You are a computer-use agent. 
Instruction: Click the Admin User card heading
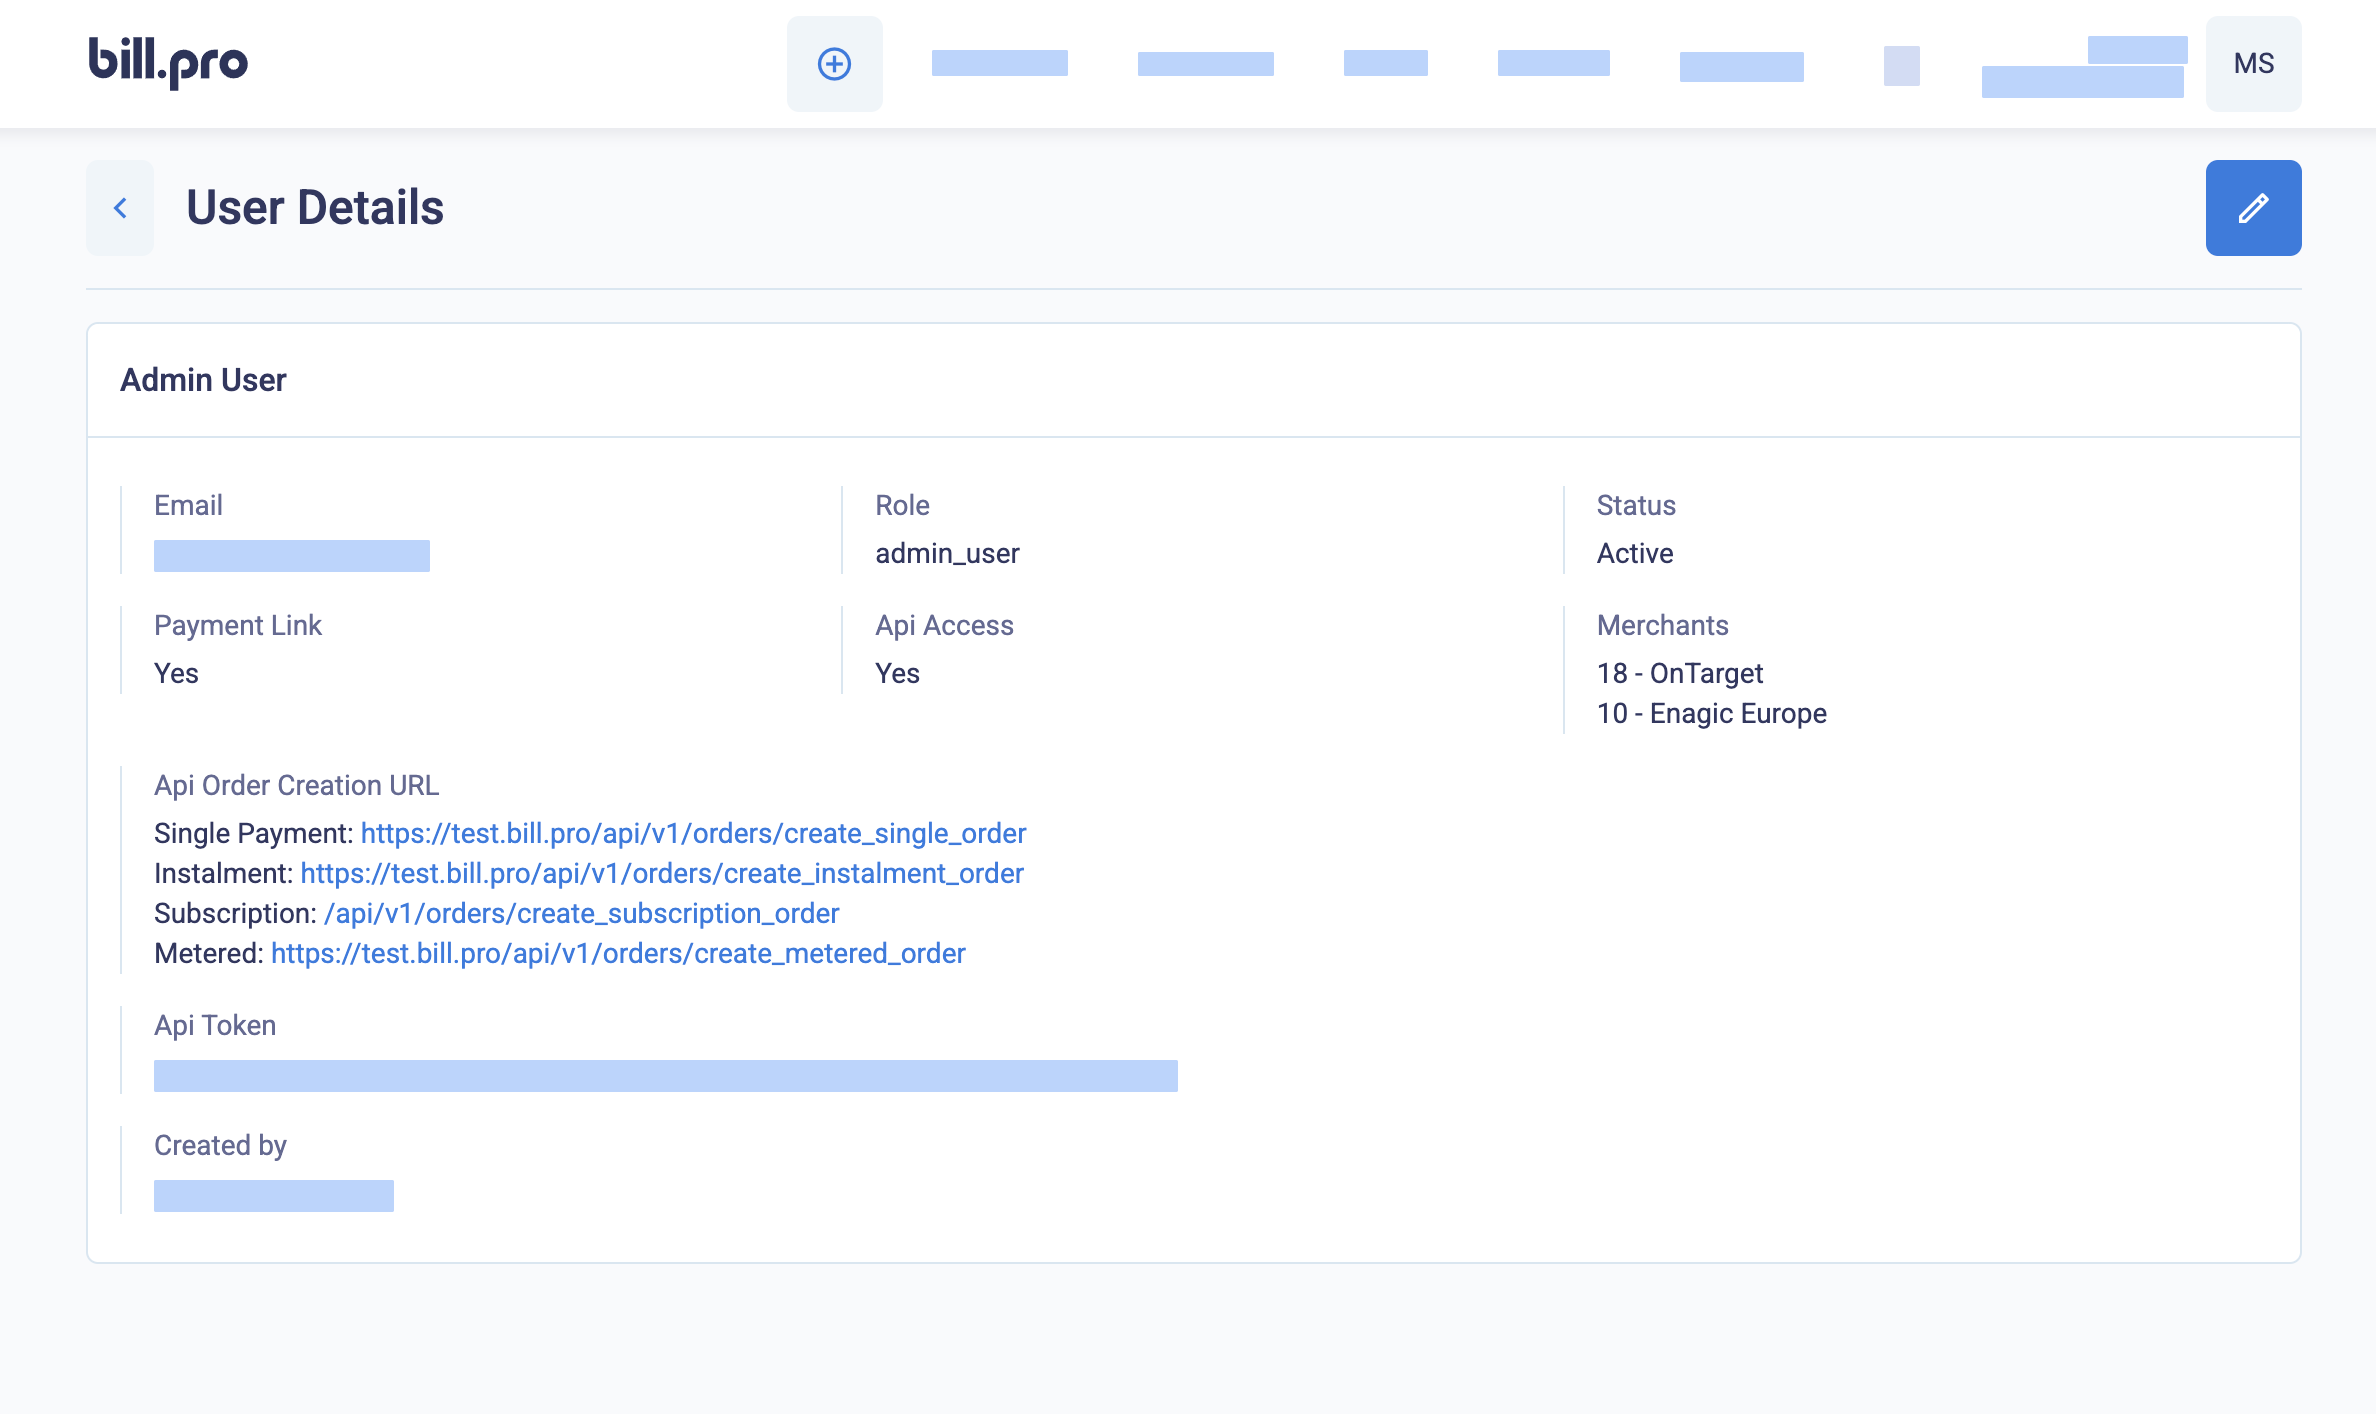203,380
